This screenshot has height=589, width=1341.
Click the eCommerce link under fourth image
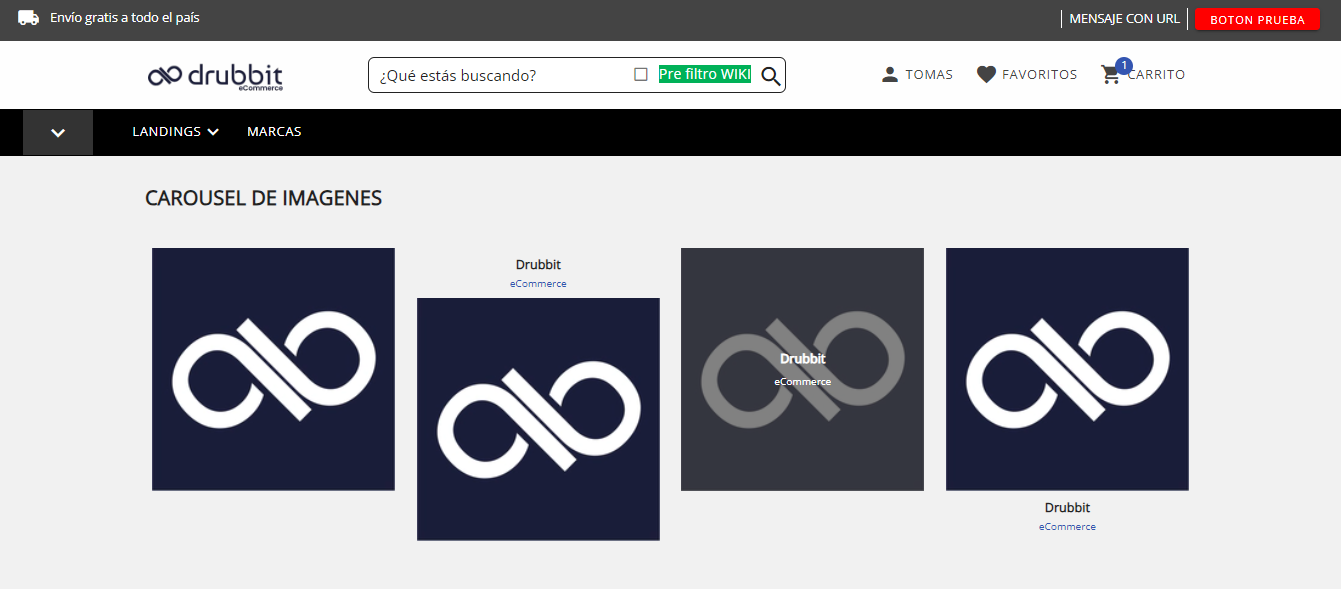pyautogui.click(x=1067, y=527)
